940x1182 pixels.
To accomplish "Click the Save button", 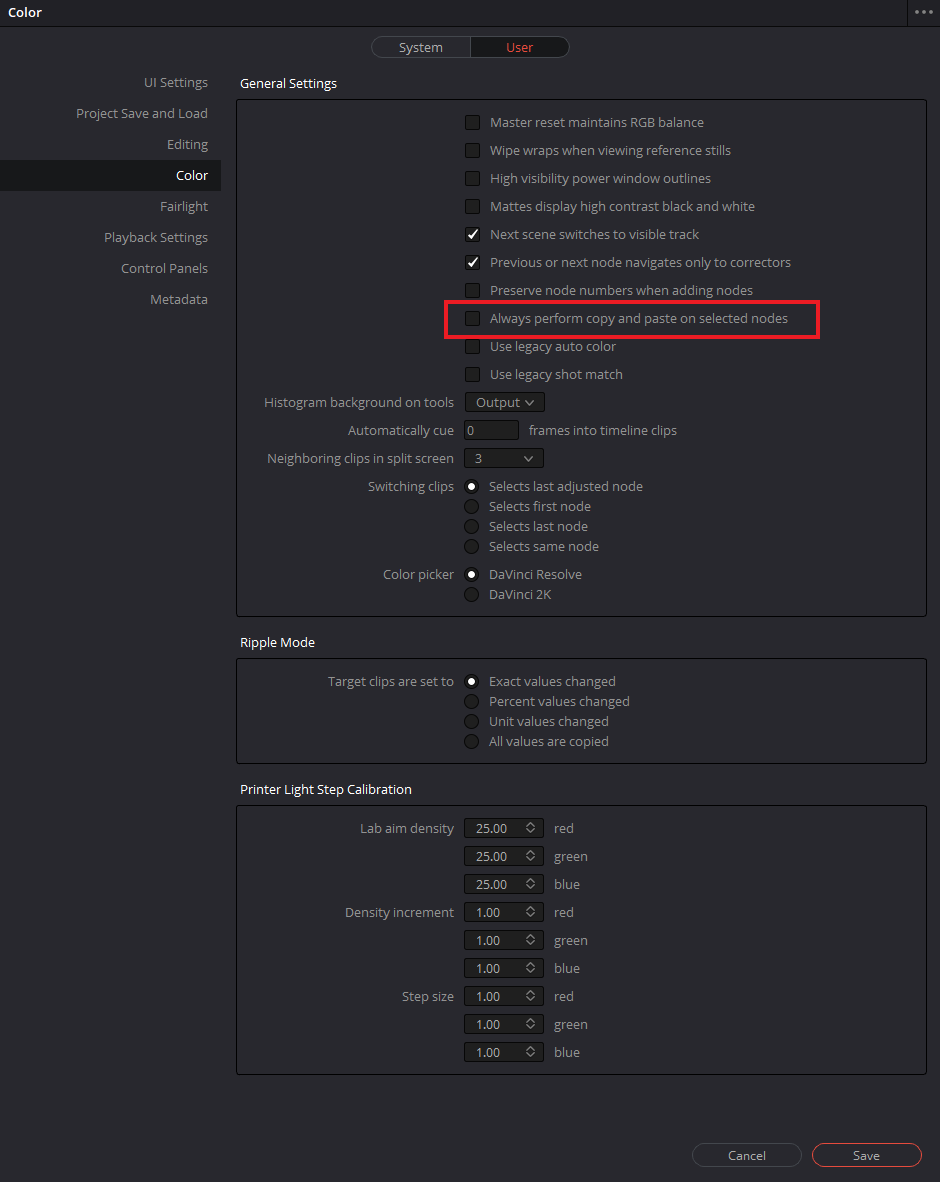I will pos(866,1155).
